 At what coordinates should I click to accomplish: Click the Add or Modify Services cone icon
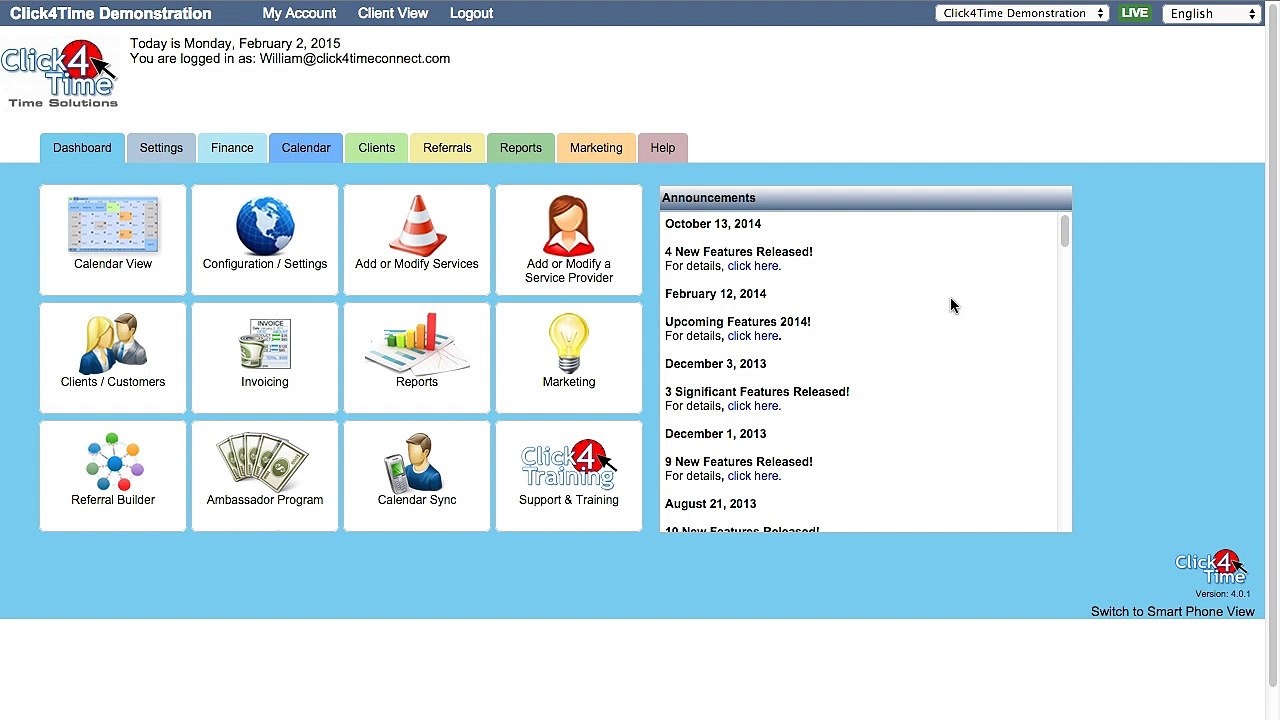pos(417,225)
